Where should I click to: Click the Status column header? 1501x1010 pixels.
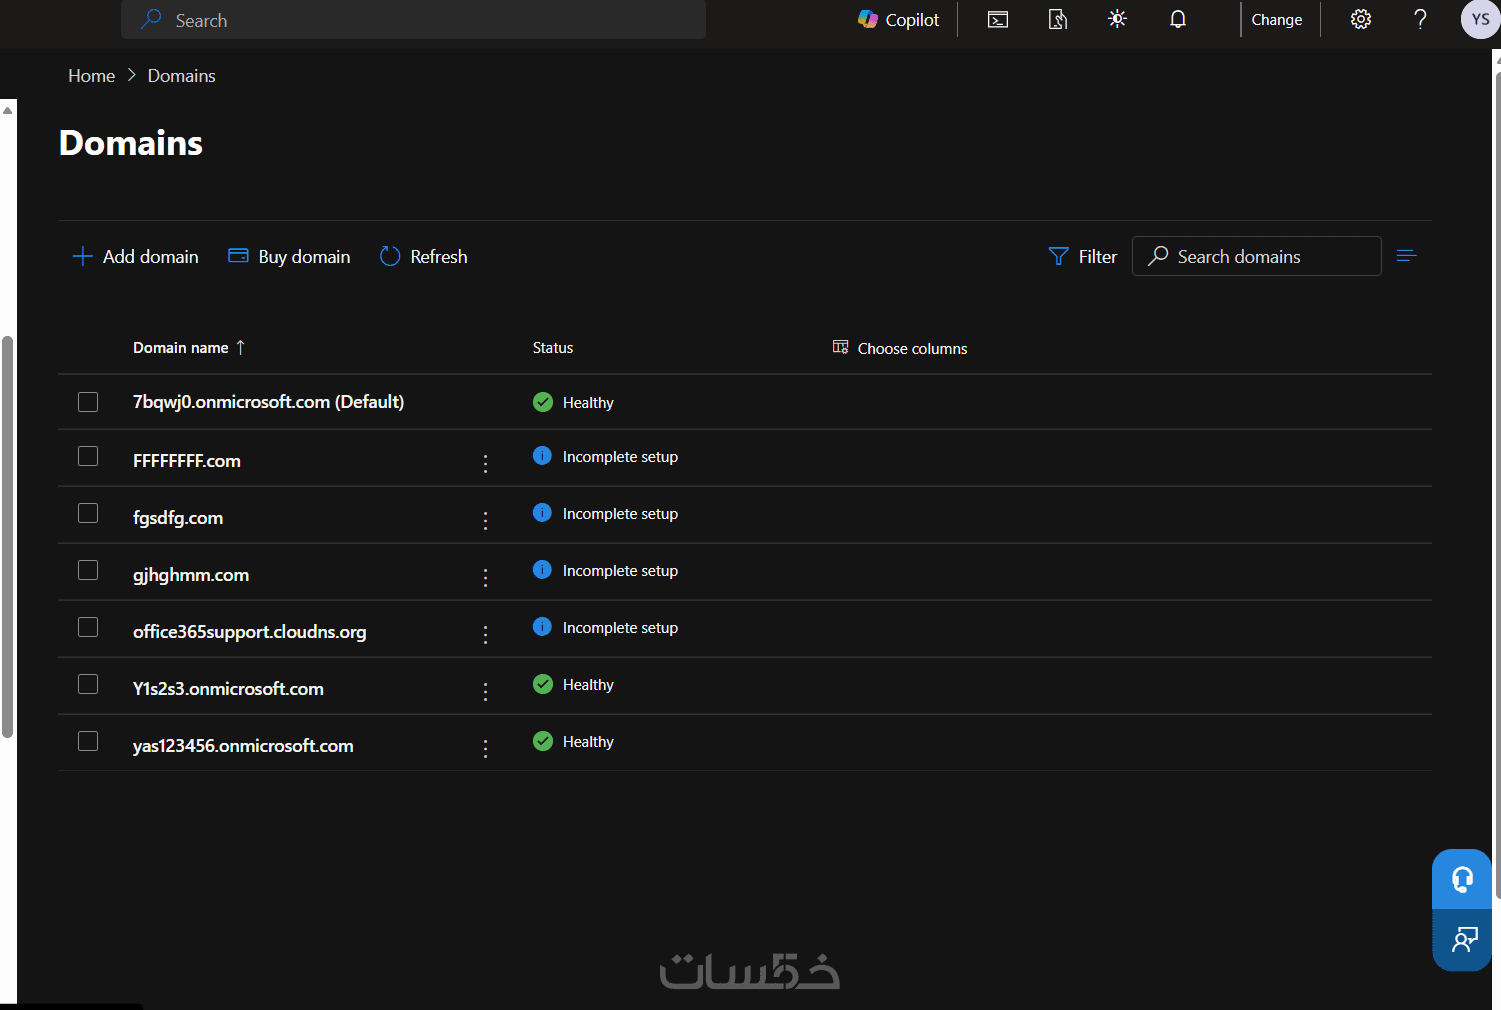(x=553, y=348)
